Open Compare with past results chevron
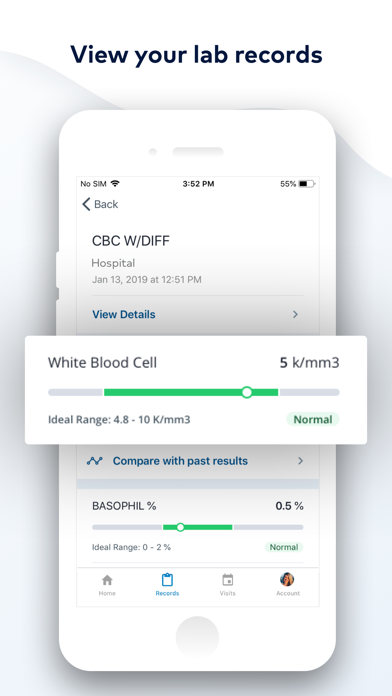The height and width of the screenshot is (696, 392). point(301,461)
